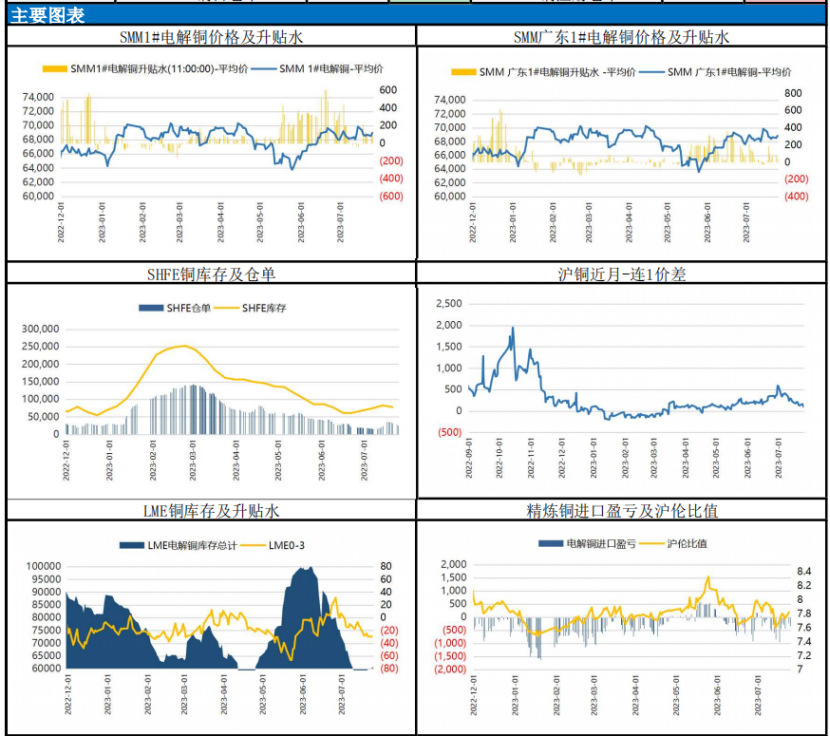
Task: Click the 主要图表 section header
Action: pyautogui.click(x=48, y=15)
